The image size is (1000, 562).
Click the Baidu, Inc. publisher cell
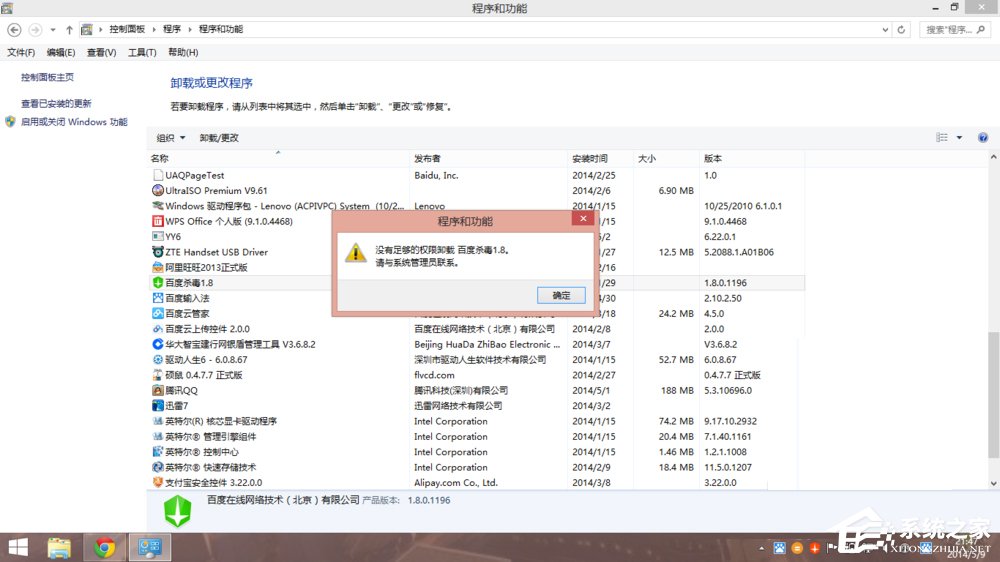pos(436,175)
